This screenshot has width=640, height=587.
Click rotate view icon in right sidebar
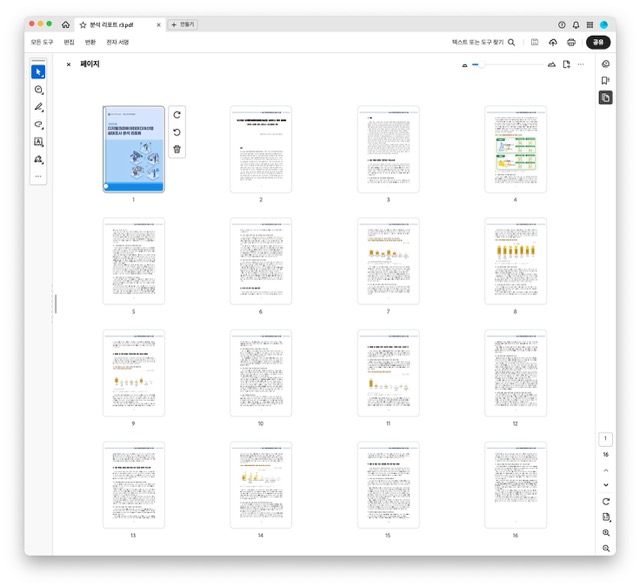[x=606, y=501]
